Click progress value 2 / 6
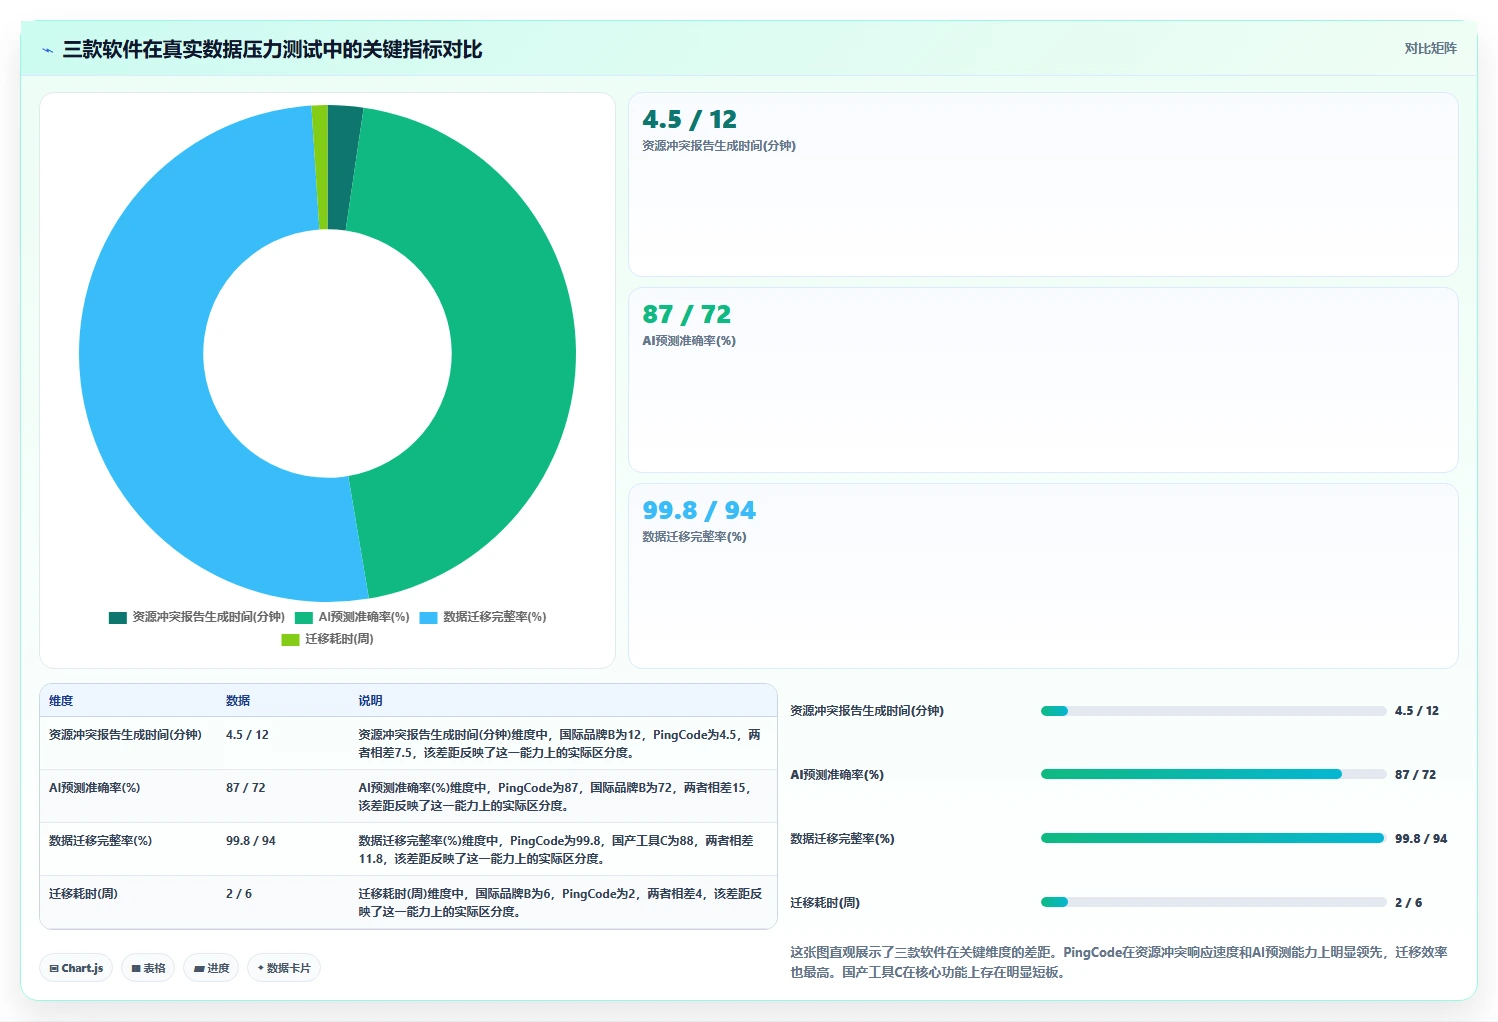The height and width of the screenshot is (1022, 1498). pos(1408,903)
